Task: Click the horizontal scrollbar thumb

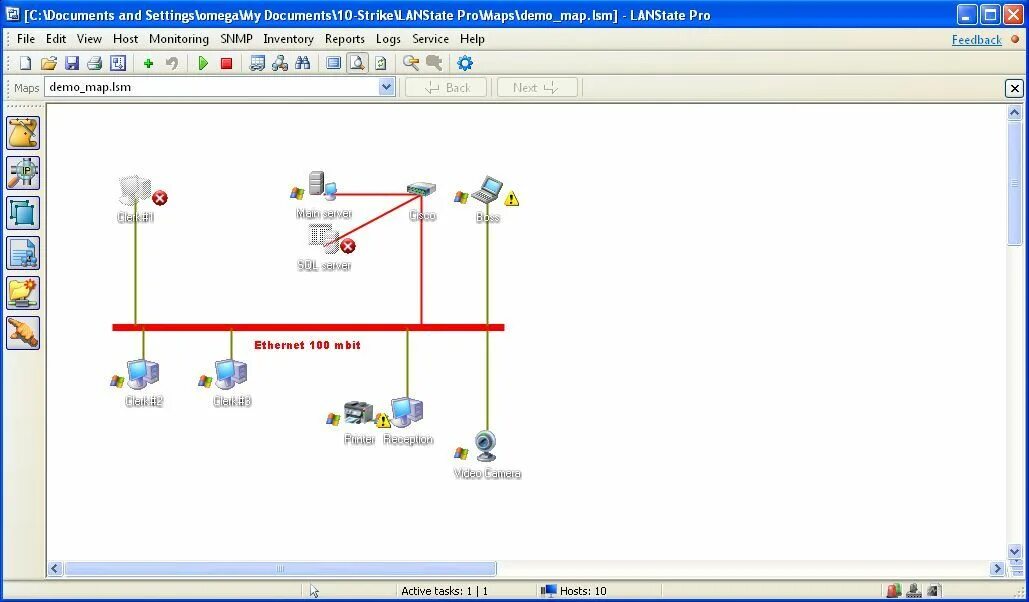Action: (280, 569)
